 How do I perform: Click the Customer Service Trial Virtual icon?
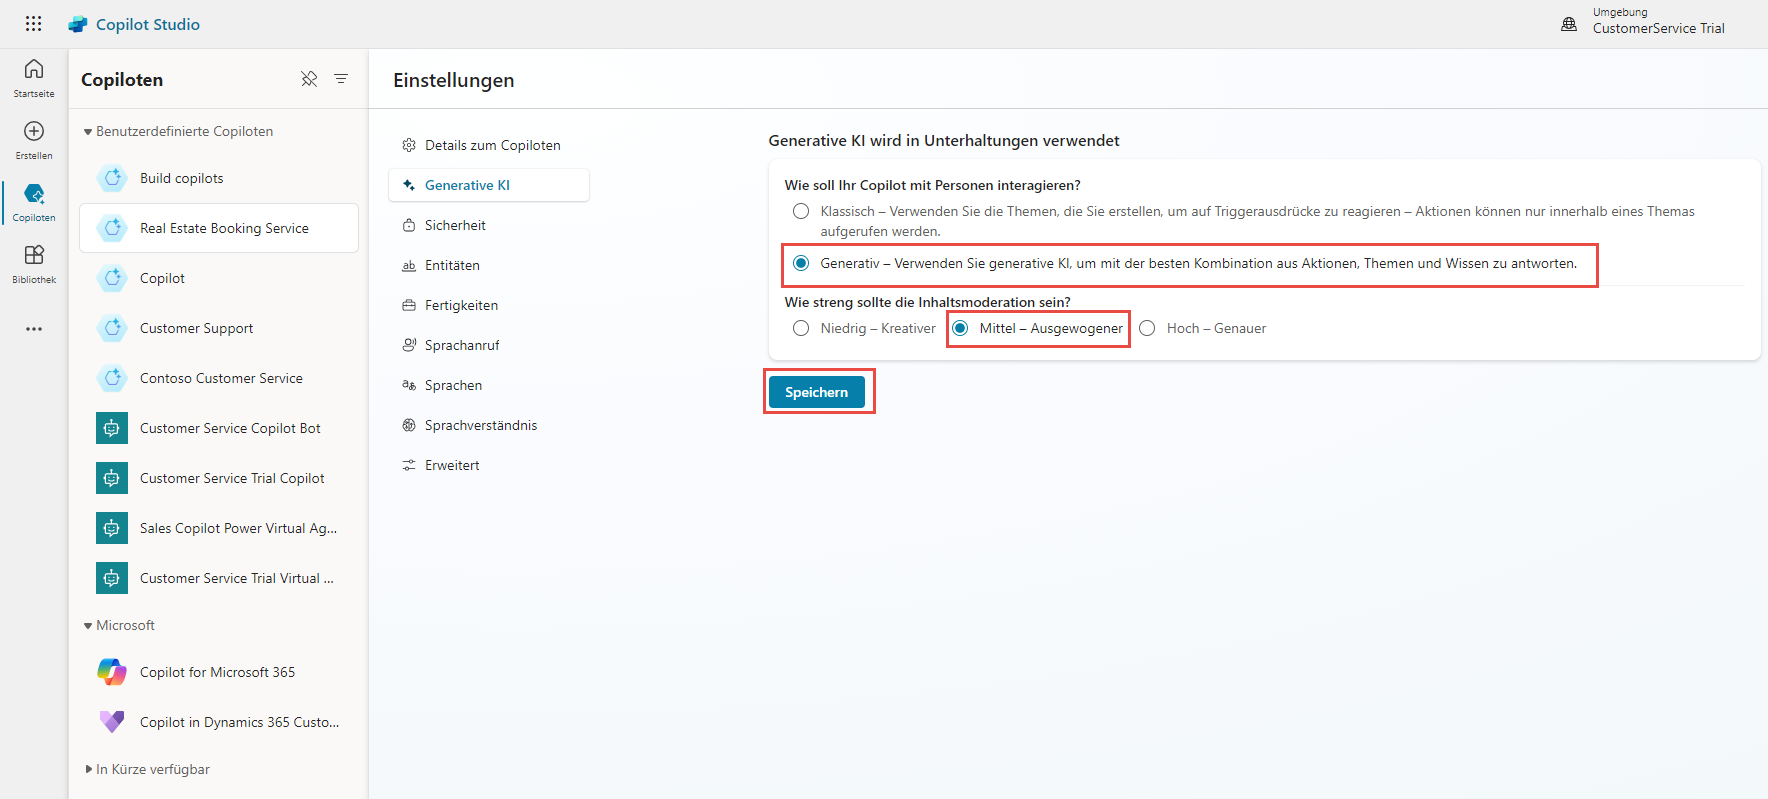[112, 578]
